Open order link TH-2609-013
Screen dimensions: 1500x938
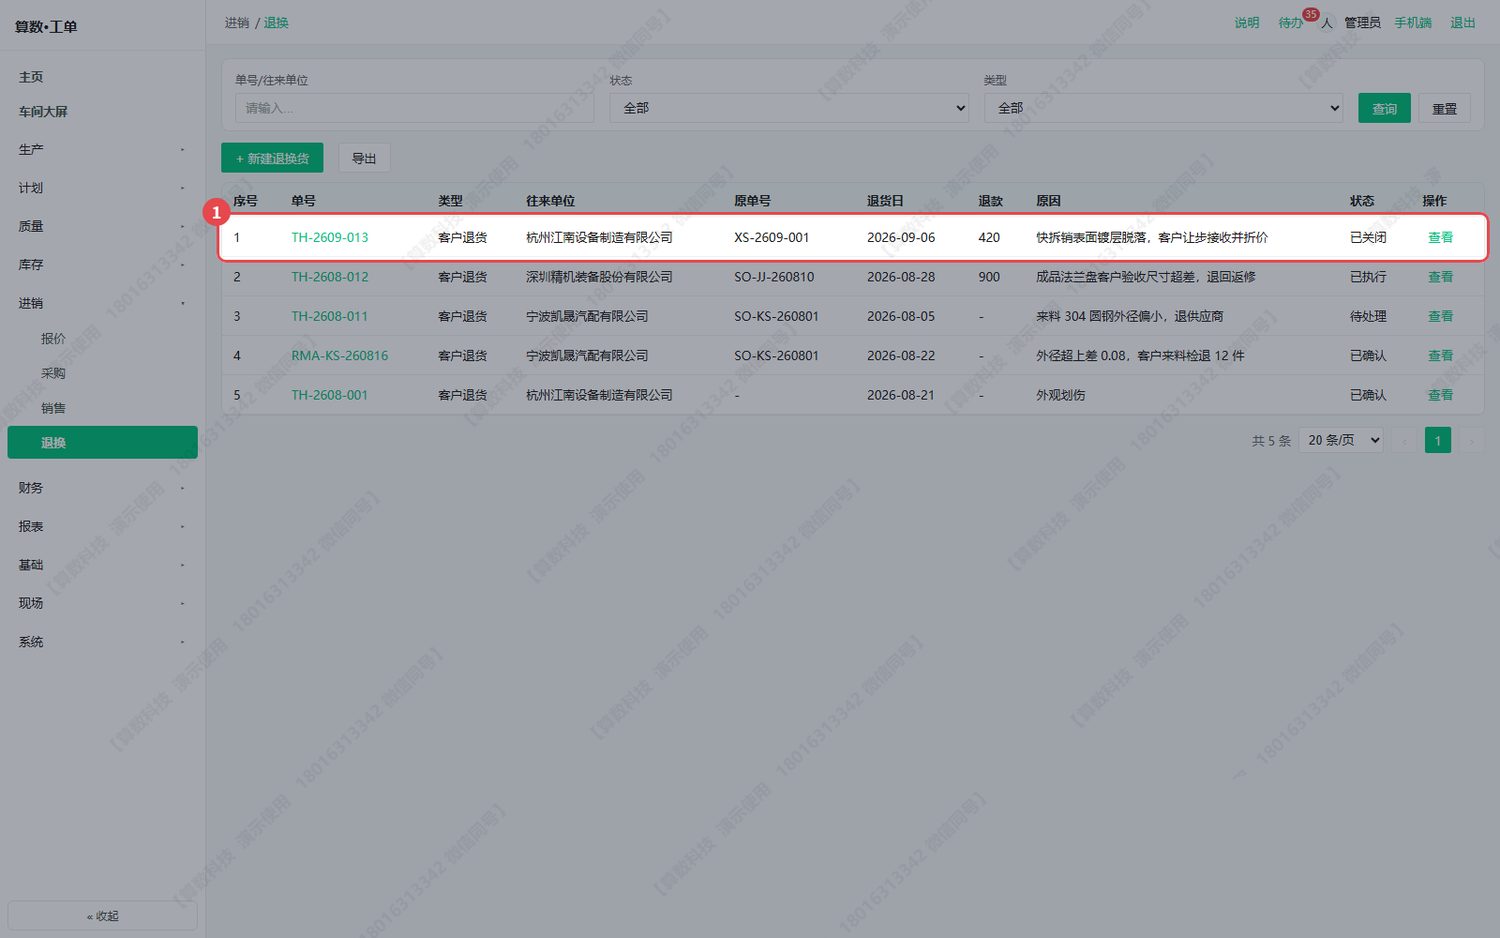point(330,238)
